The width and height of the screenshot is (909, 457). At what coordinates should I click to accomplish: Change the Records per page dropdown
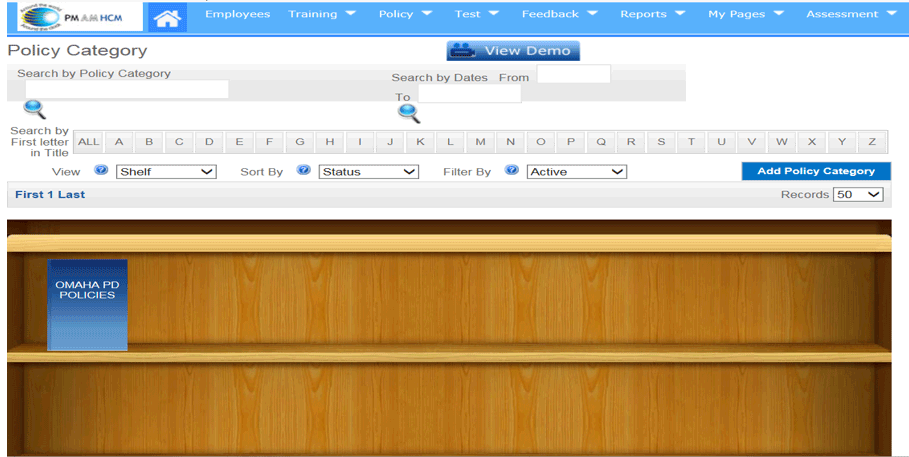[859, 194]
